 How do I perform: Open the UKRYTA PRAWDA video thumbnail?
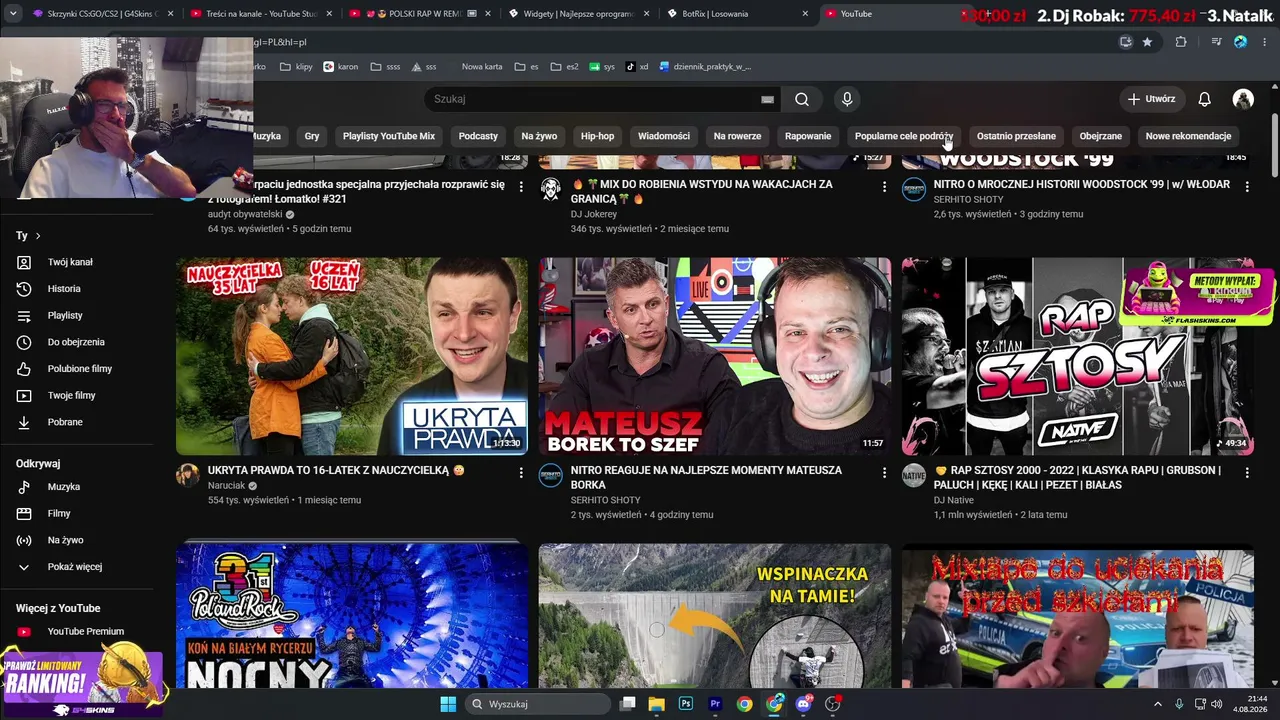click(352, 357)
